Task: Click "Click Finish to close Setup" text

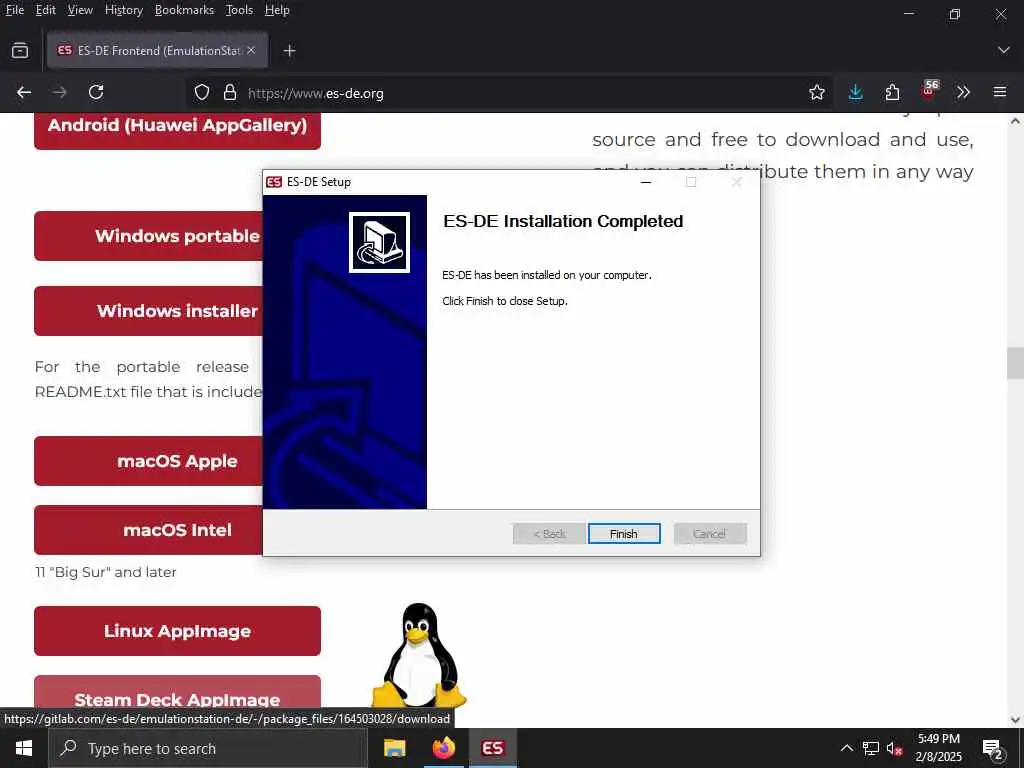Action: [x=505, y=301]
